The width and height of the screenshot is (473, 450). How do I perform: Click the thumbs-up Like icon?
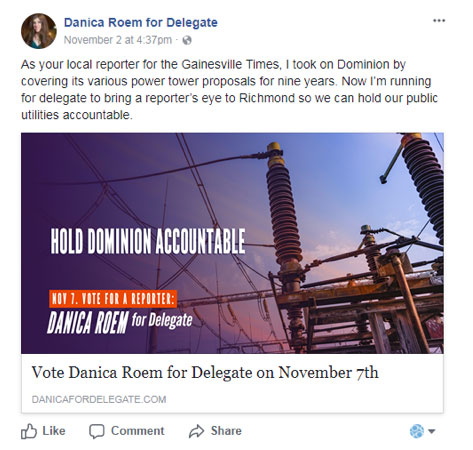[x=29, y=431]
